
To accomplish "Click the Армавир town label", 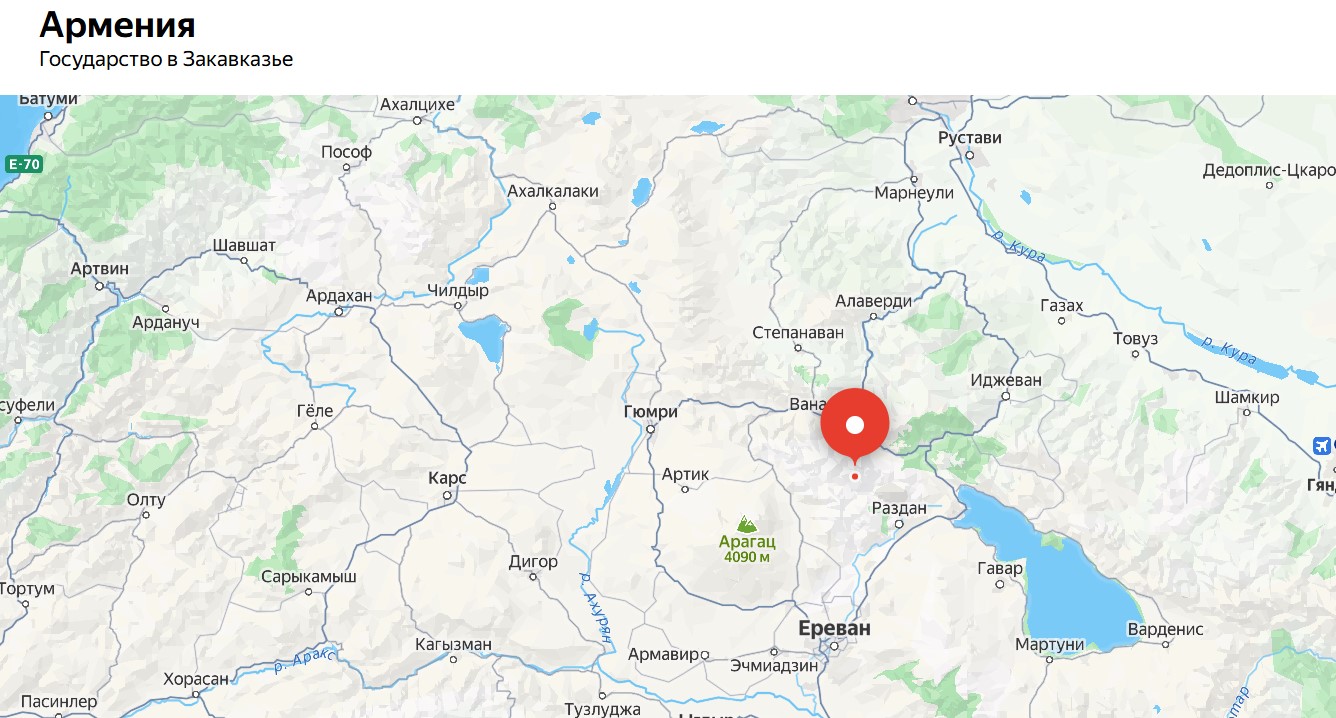I will tap(662, 655).
